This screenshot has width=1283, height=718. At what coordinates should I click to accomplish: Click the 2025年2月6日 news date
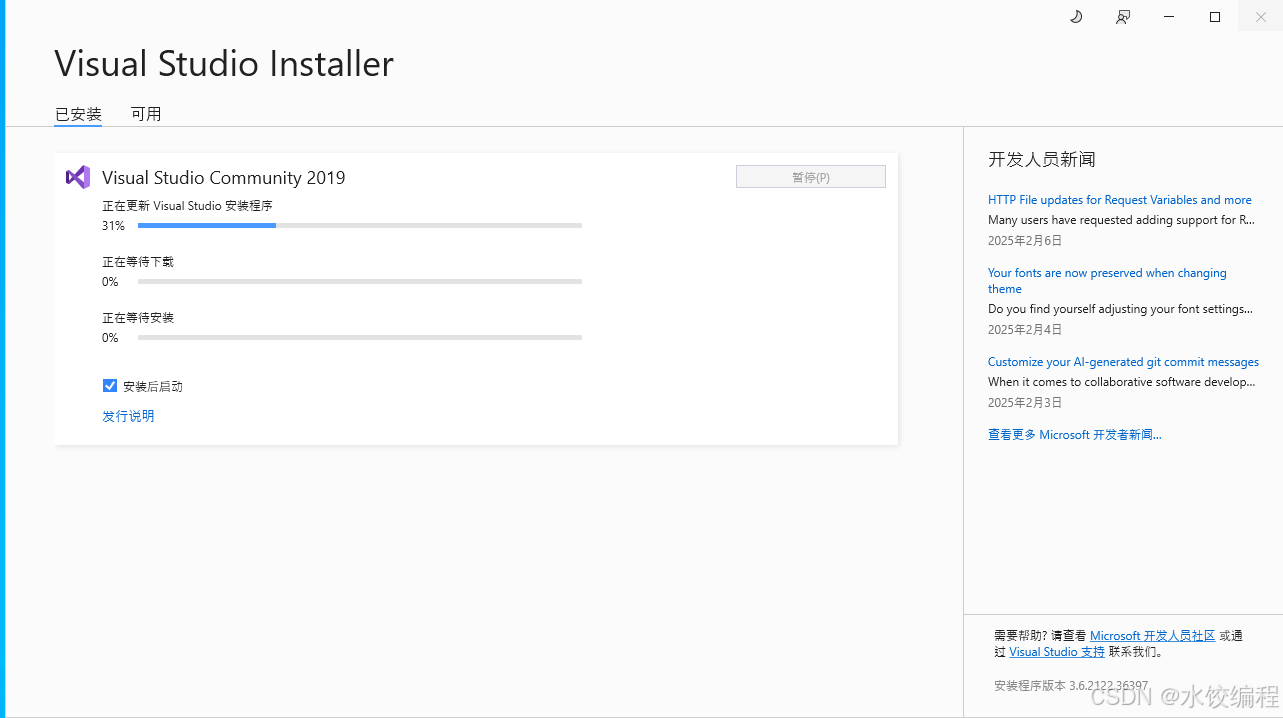1025,241
